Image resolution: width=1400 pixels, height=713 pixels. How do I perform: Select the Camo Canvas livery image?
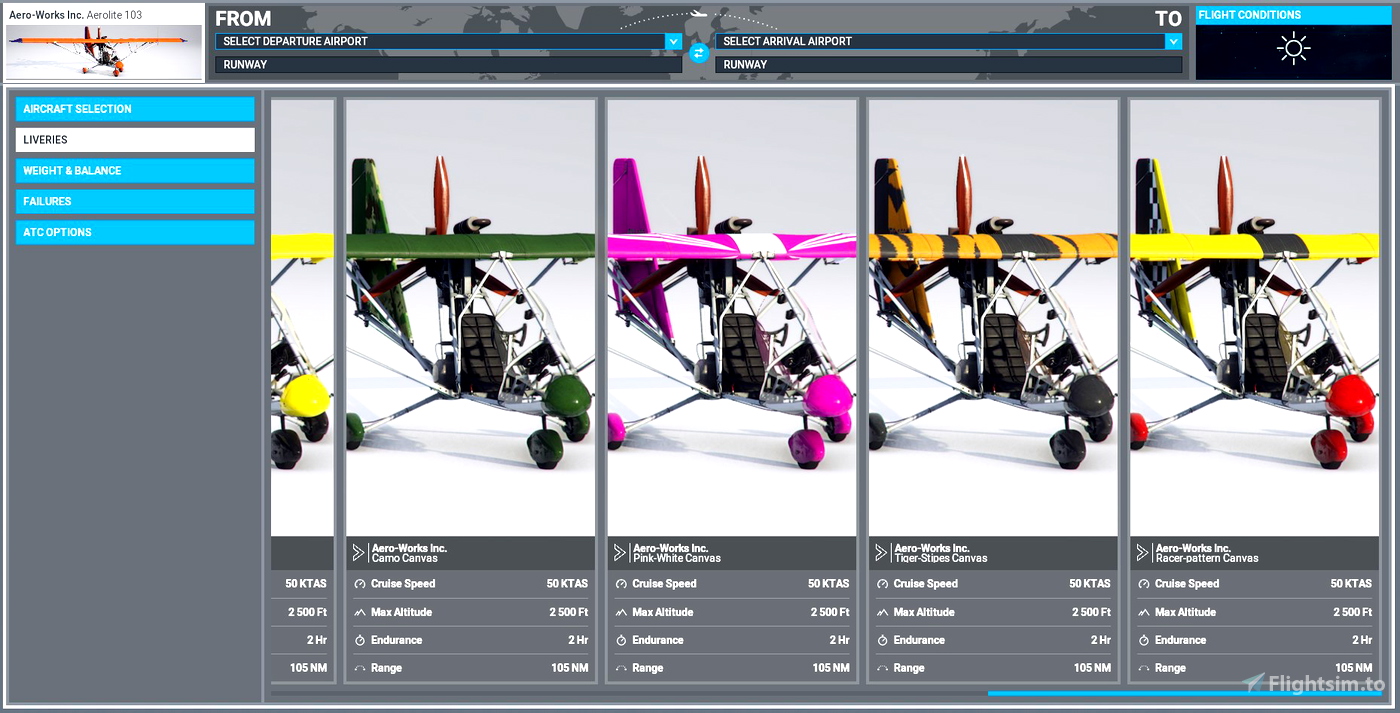[x=470, y=318]
